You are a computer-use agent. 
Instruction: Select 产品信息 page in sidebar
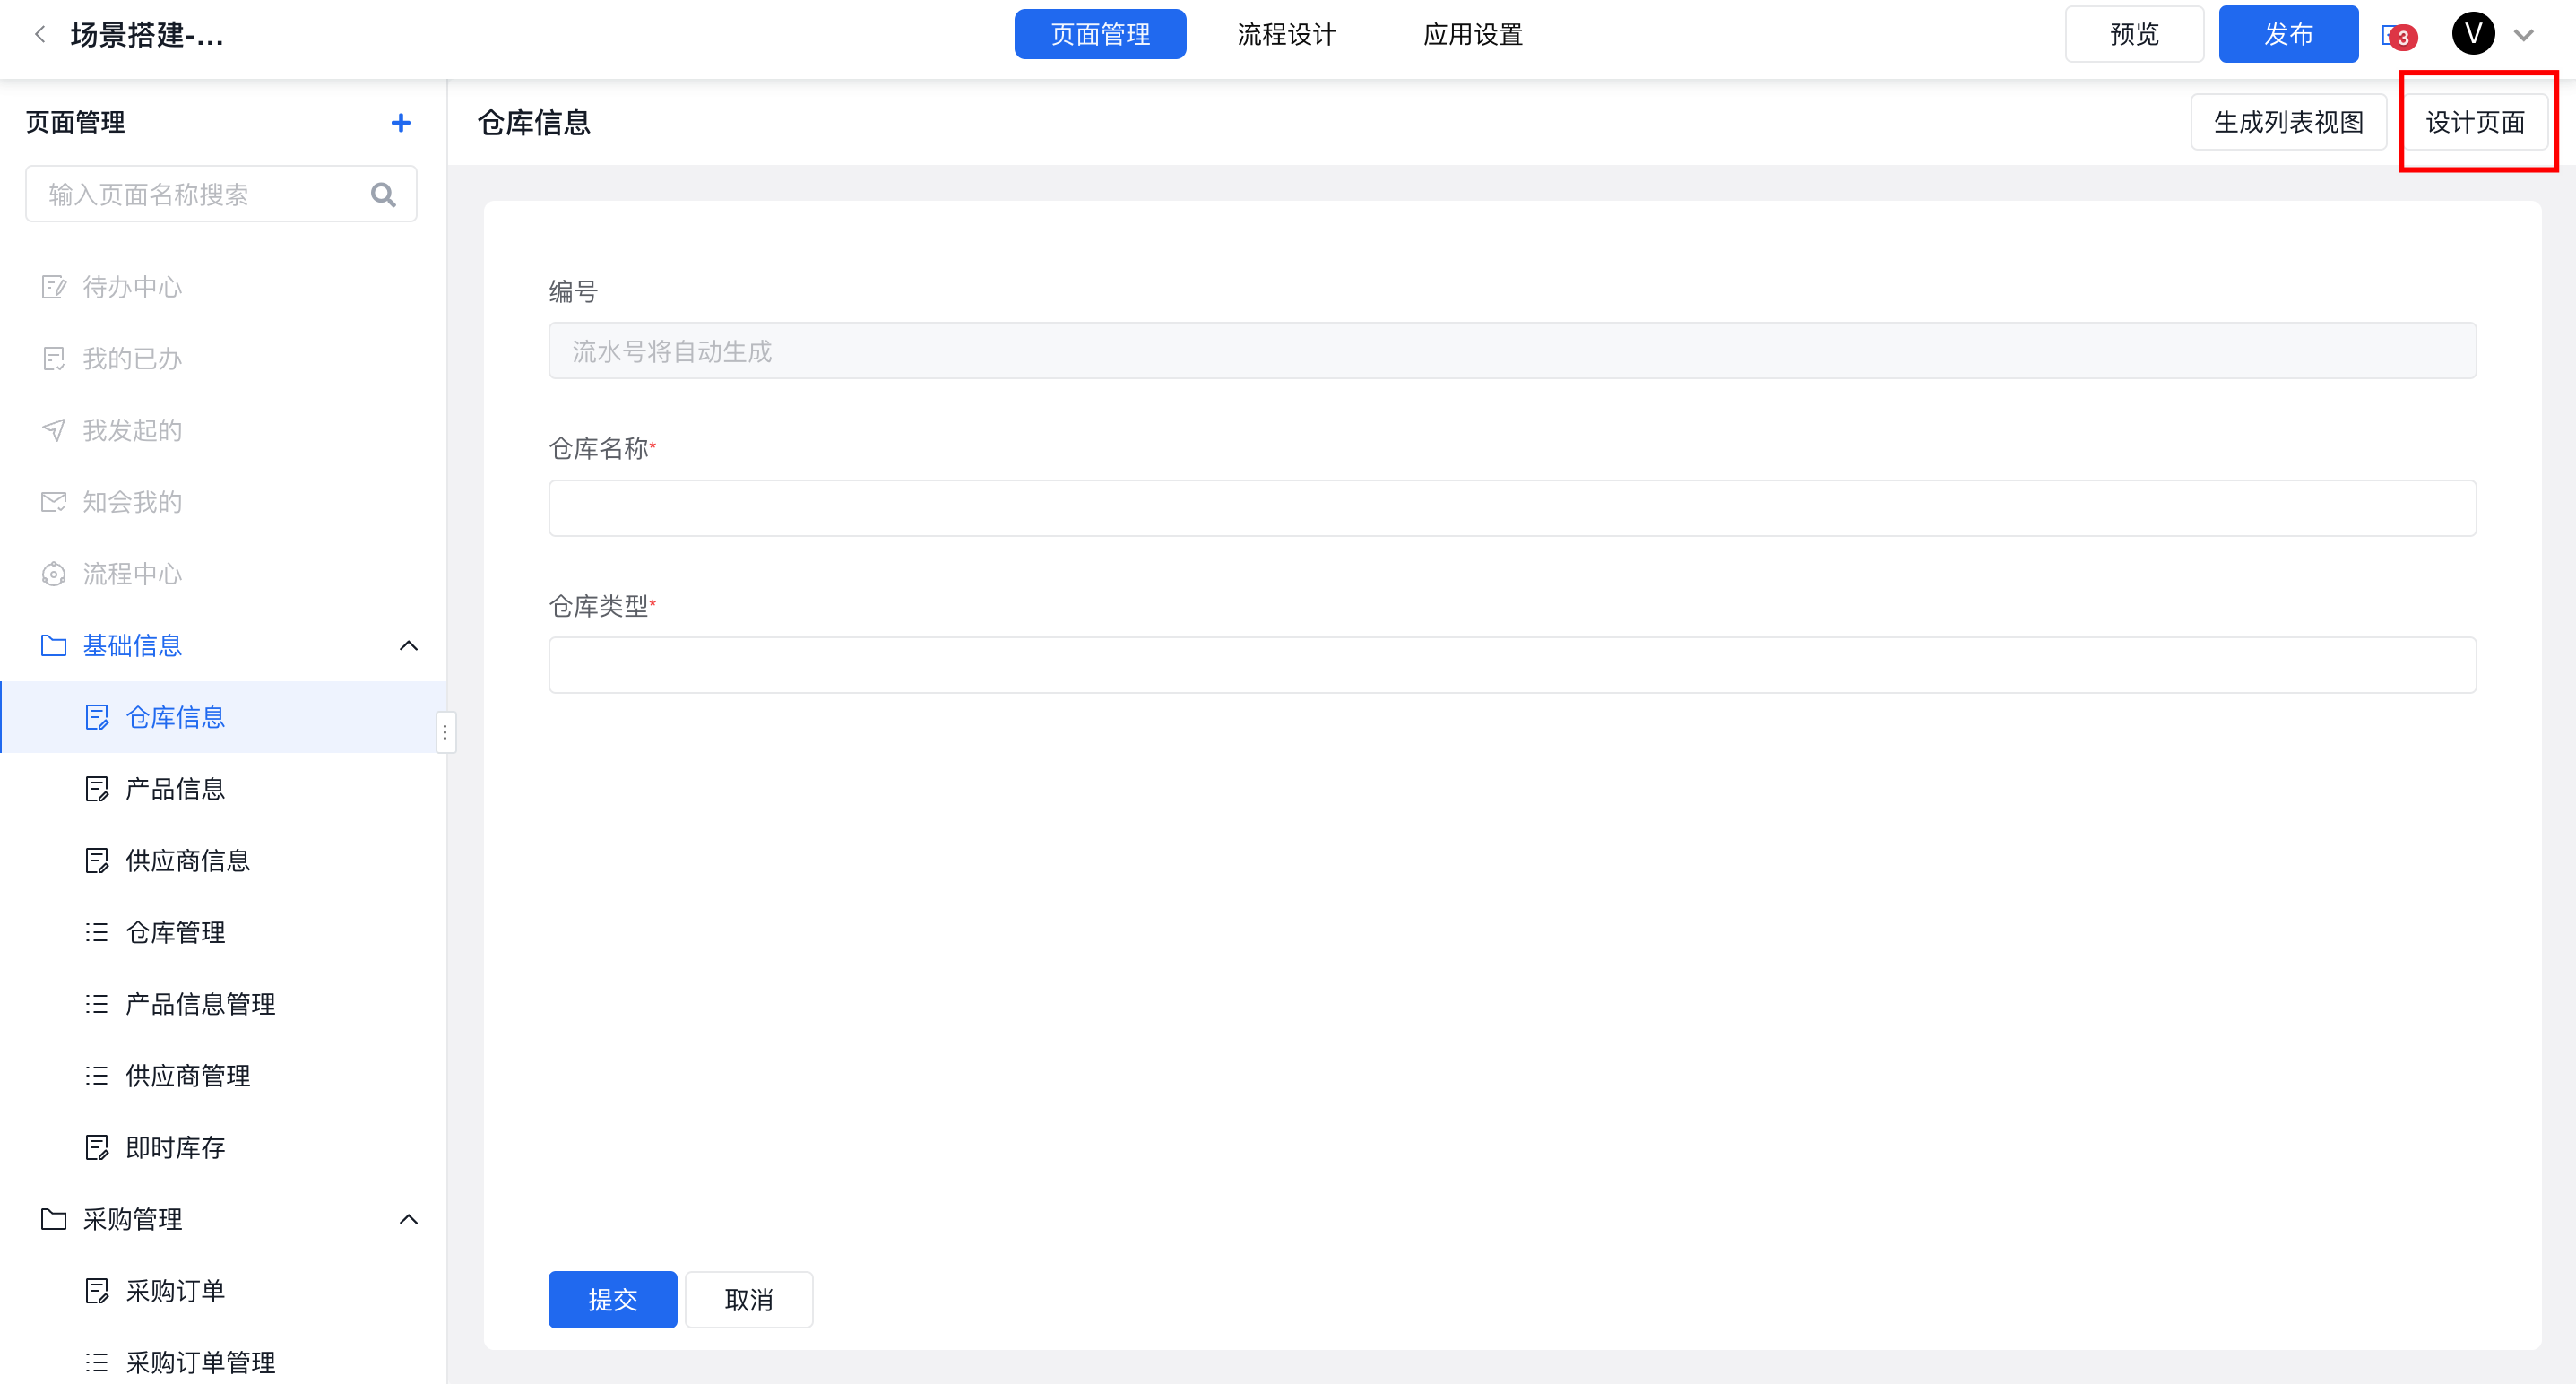pos(175,789)
